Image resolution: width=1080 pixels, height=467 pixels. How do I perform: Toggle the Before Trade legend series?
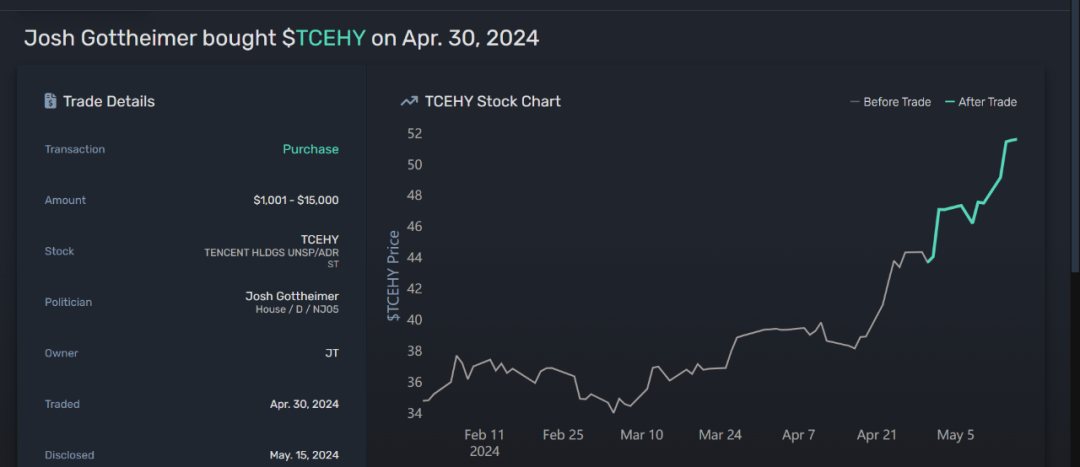(890, 102)
